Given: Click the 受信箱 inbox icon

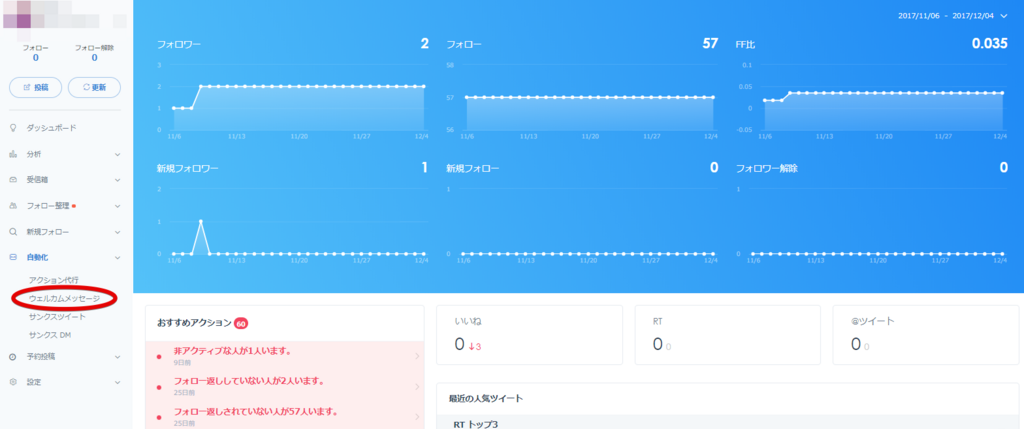Looking at the screenshot, I should (x=13, y=180).
